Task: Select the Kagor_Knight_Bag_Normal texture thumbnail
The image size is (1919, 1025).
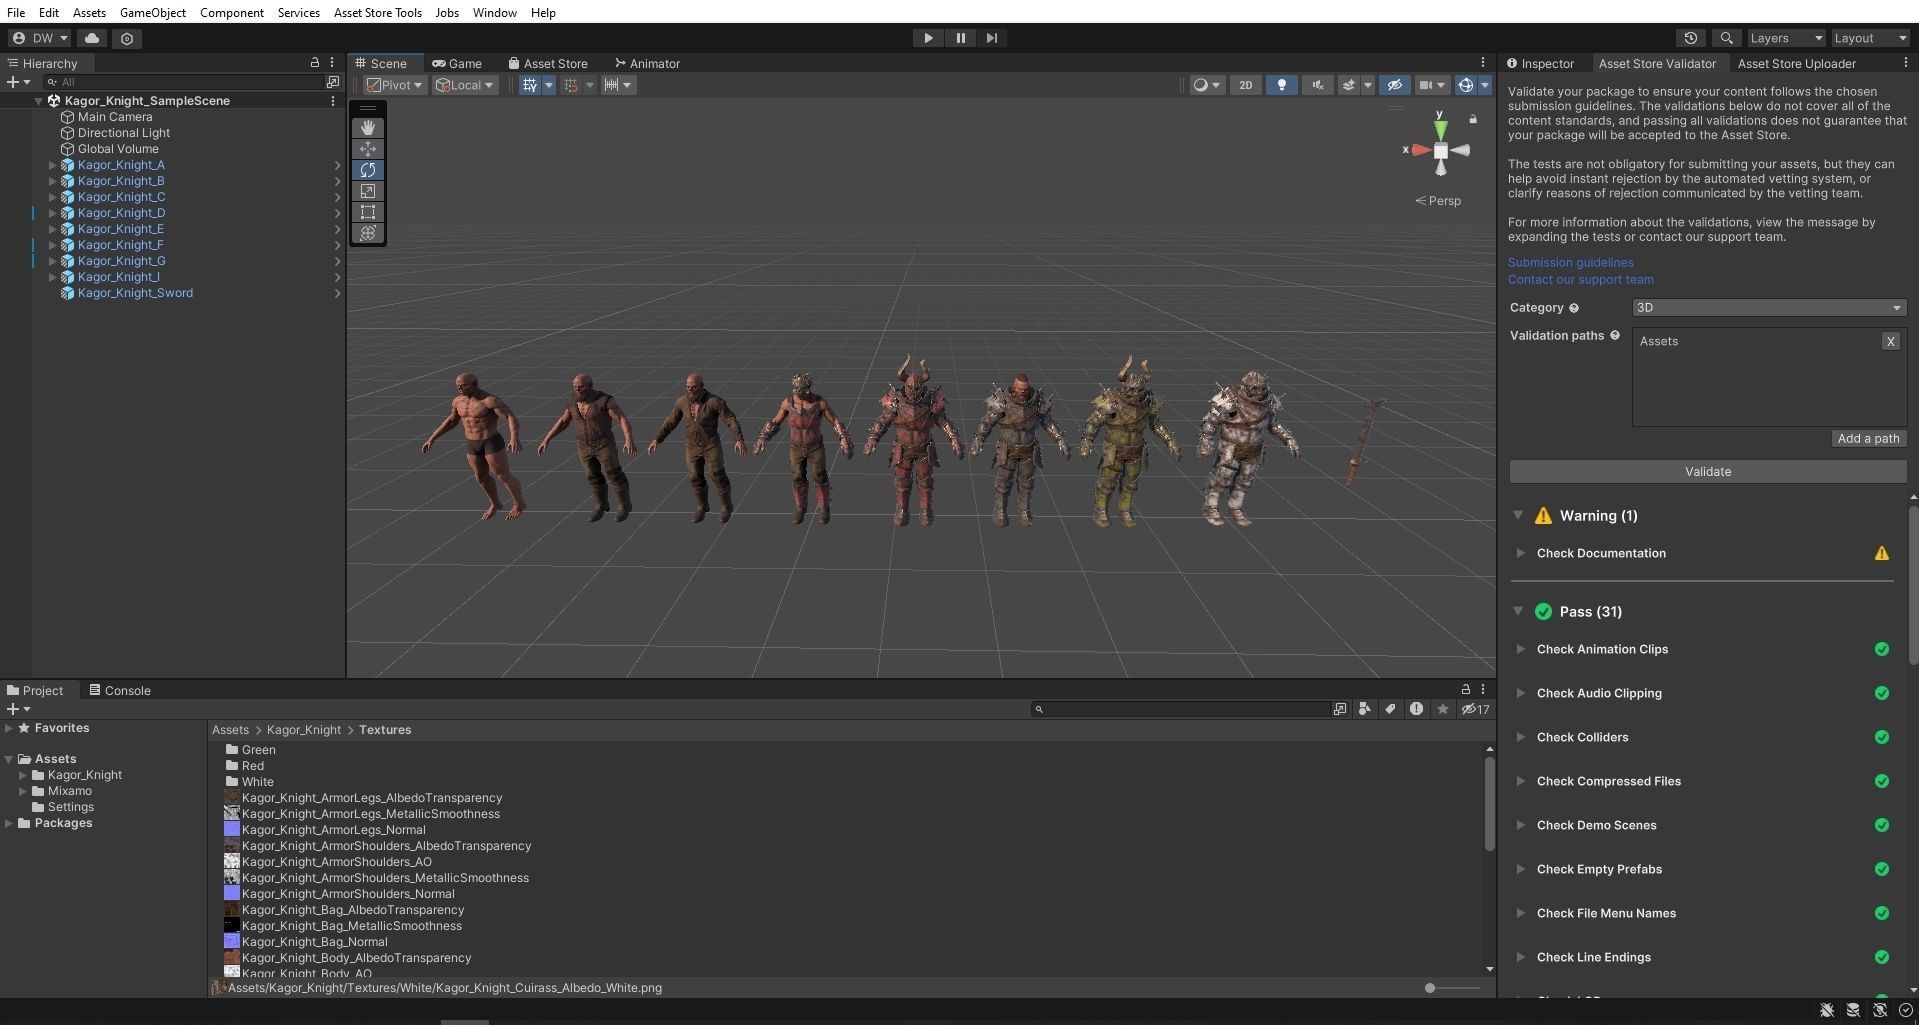Action: 231,942
